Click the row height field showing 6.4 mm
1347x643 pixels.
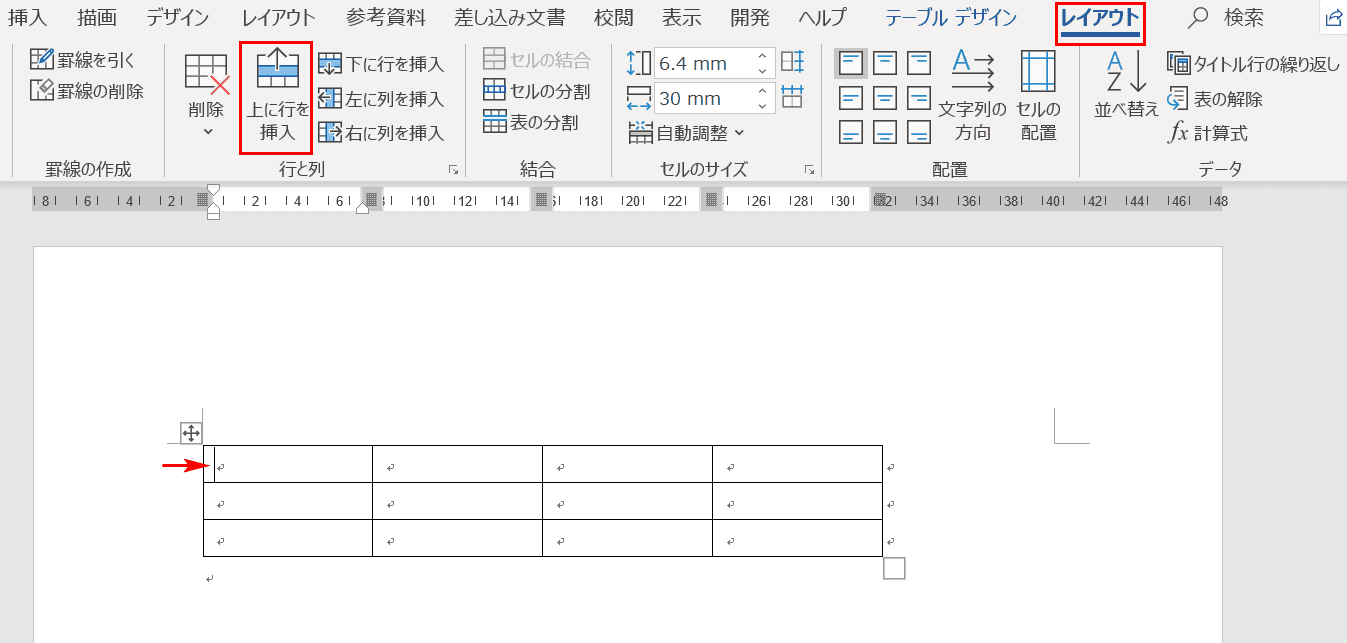point(703,64)
